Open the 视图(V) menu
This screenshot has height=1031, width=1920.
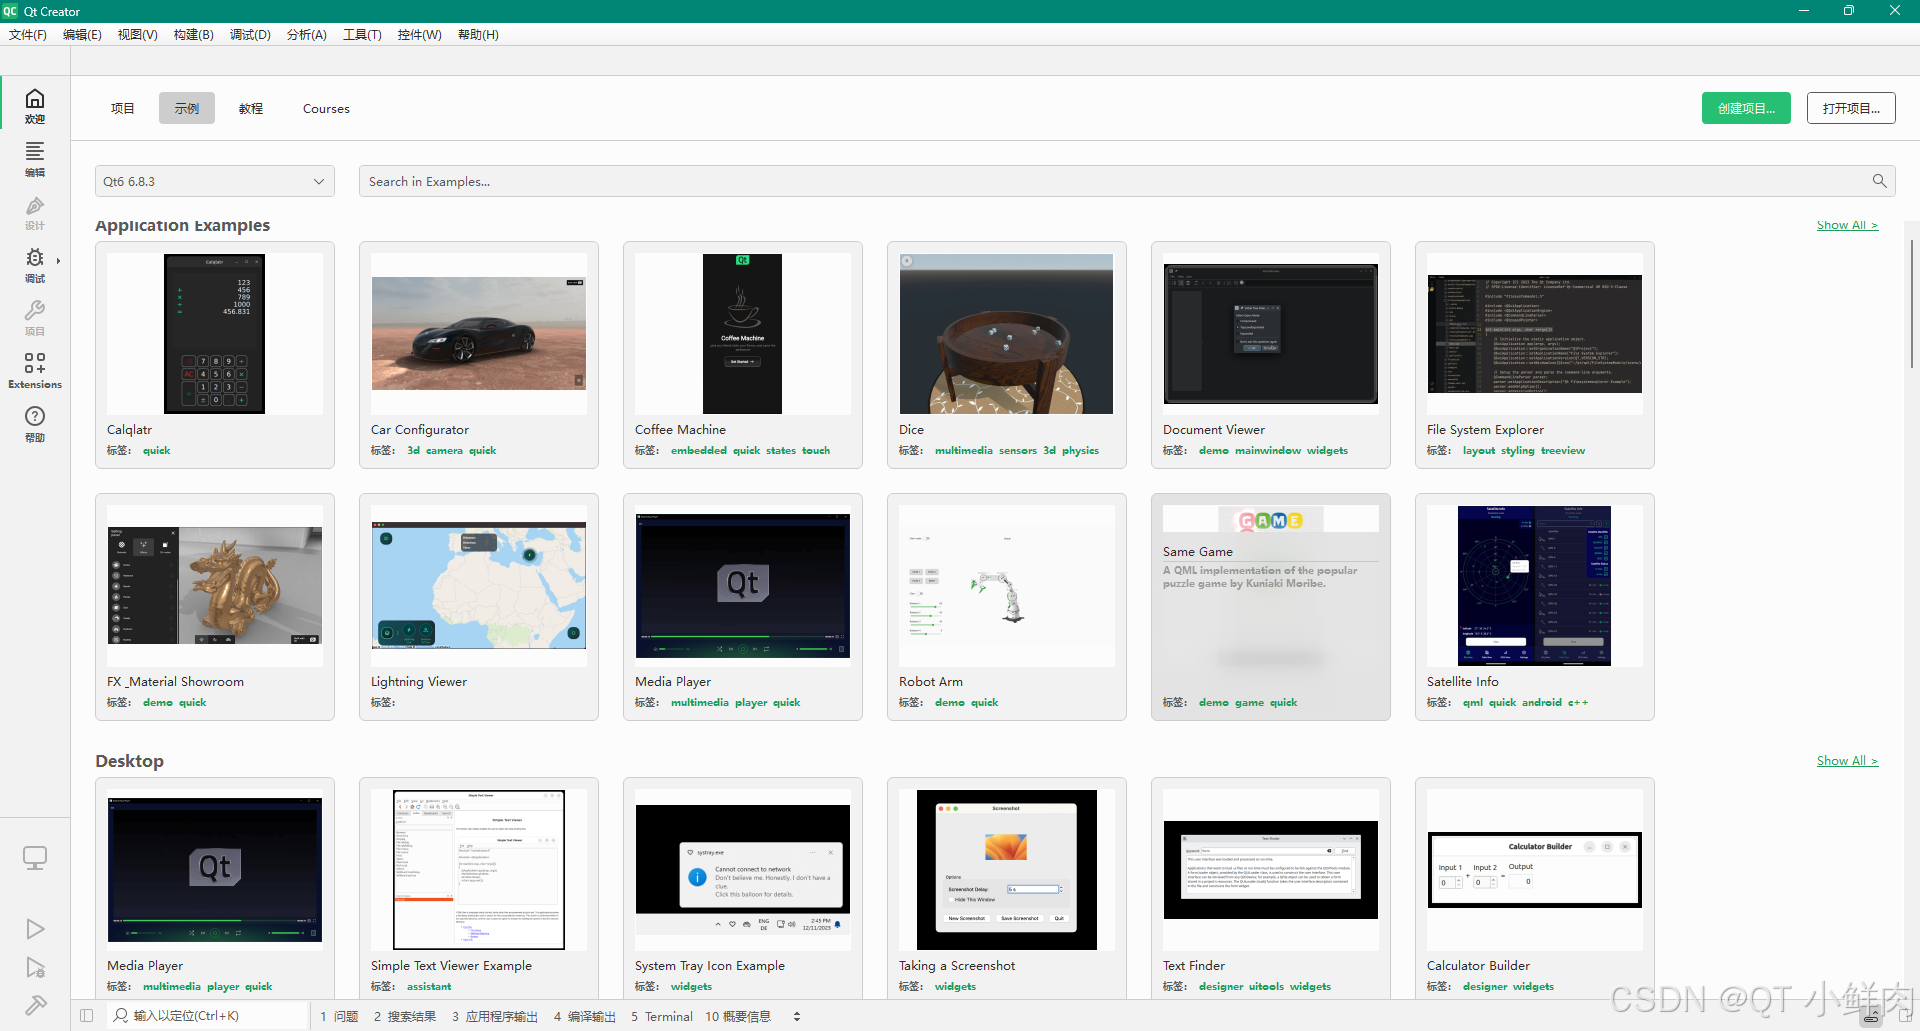coord(138,34)
